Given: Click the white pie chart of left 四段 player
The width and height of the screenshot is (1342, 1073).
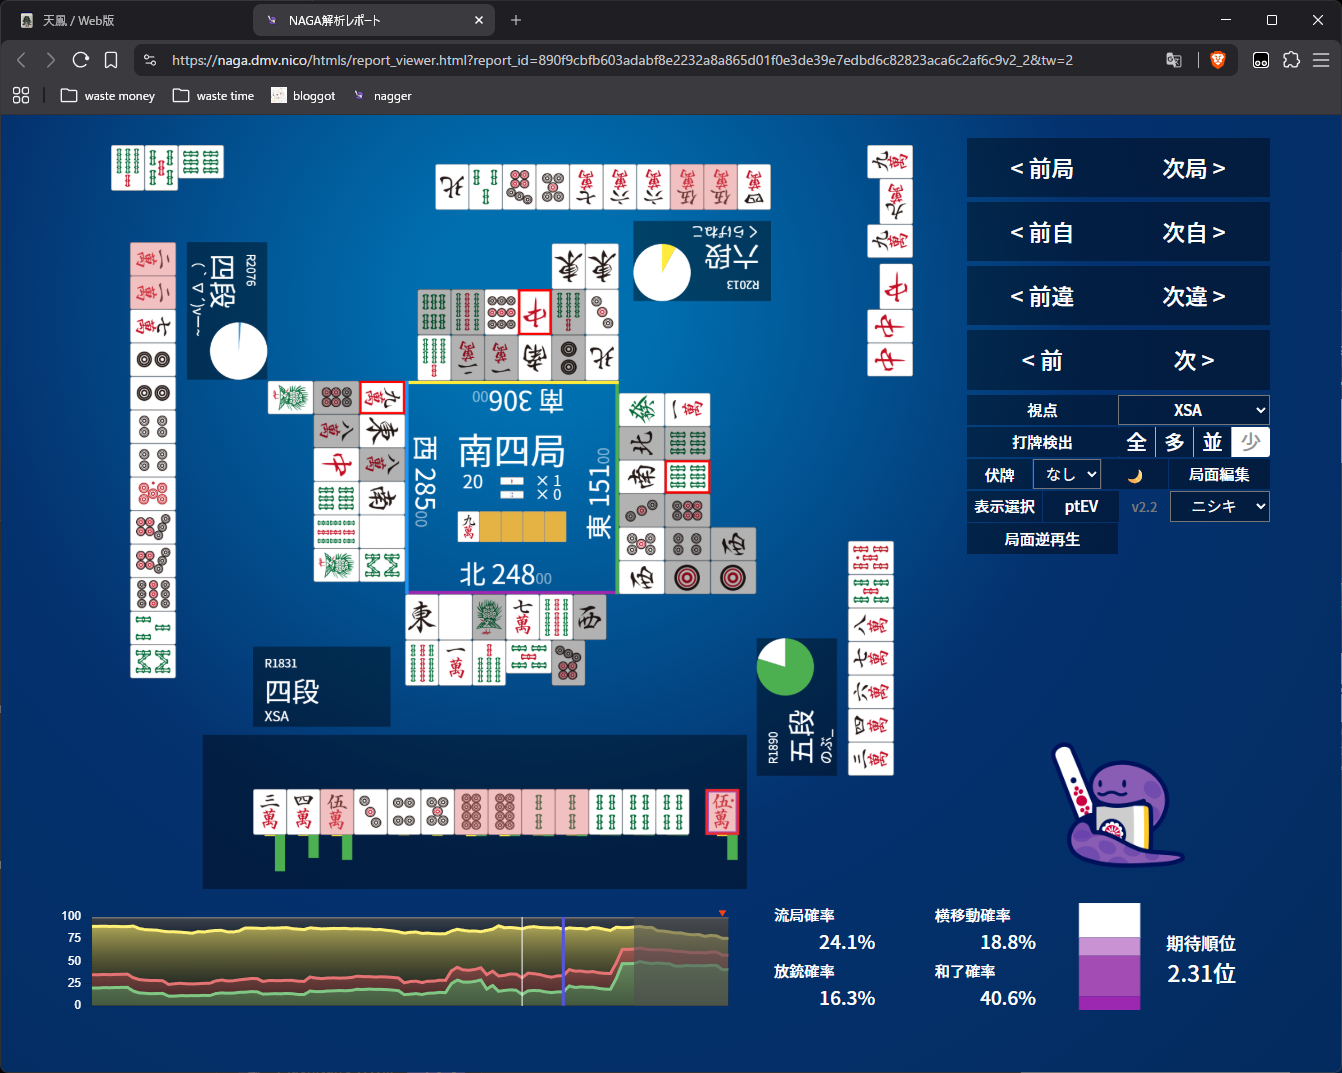Looking at the screenshot, I should (238, 351).
